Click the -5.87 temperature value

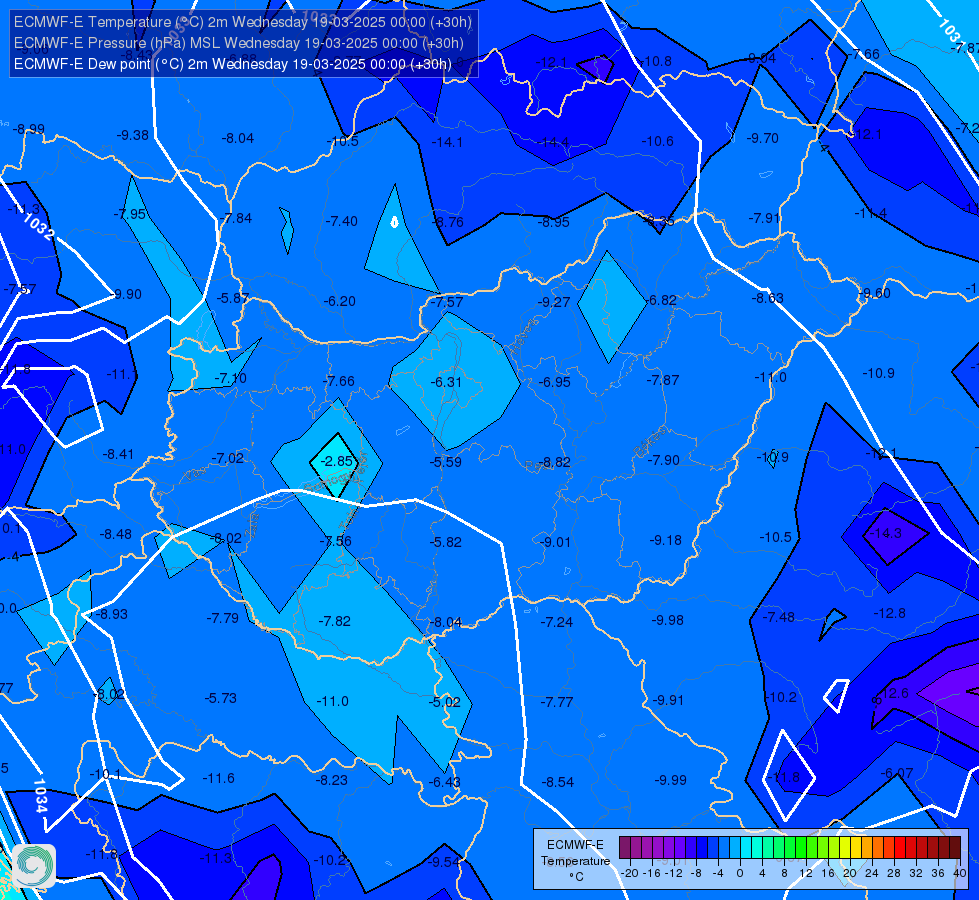pyautogui.click(x=233, y=299)
